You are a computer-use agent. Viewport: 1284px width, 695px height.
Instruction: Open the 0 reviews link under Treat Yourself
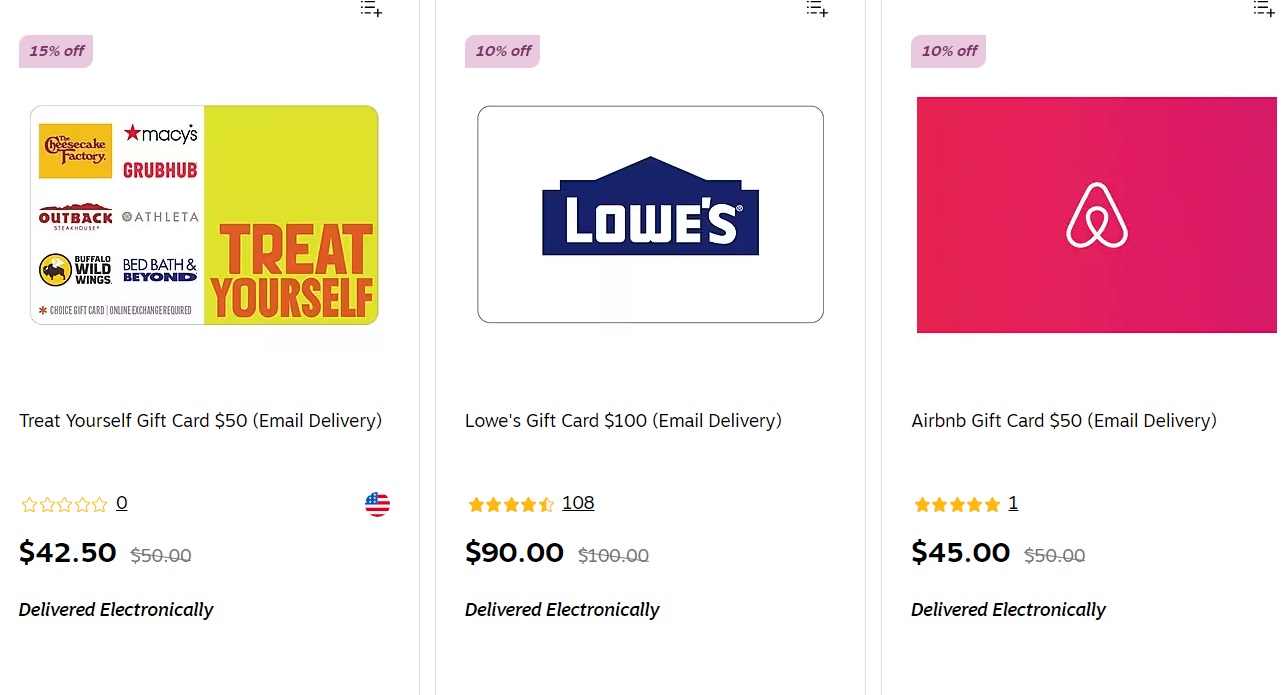click(x=121, y=503)
